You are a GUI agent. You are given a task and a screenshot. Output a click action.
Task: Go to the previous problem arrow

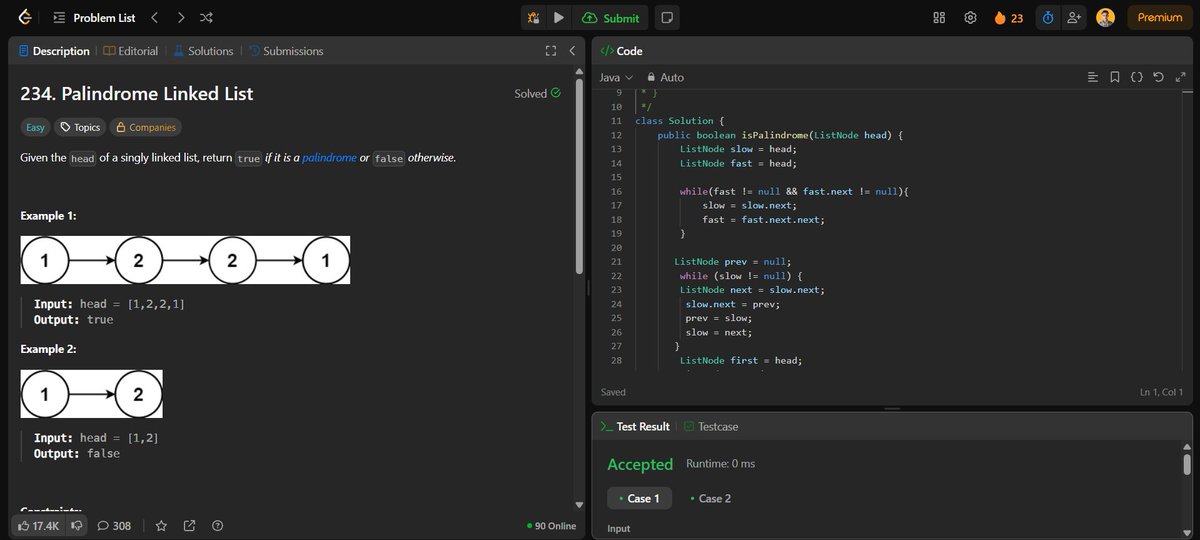pos(154,17)
